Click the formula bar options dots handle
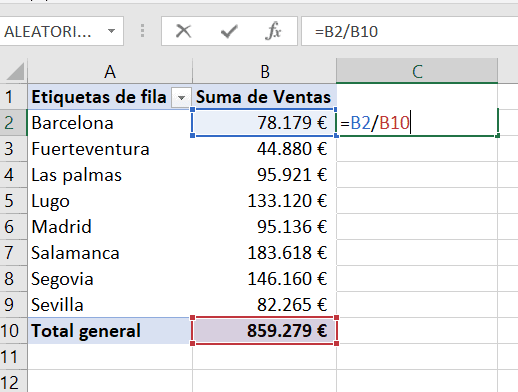 pos(142,31)
